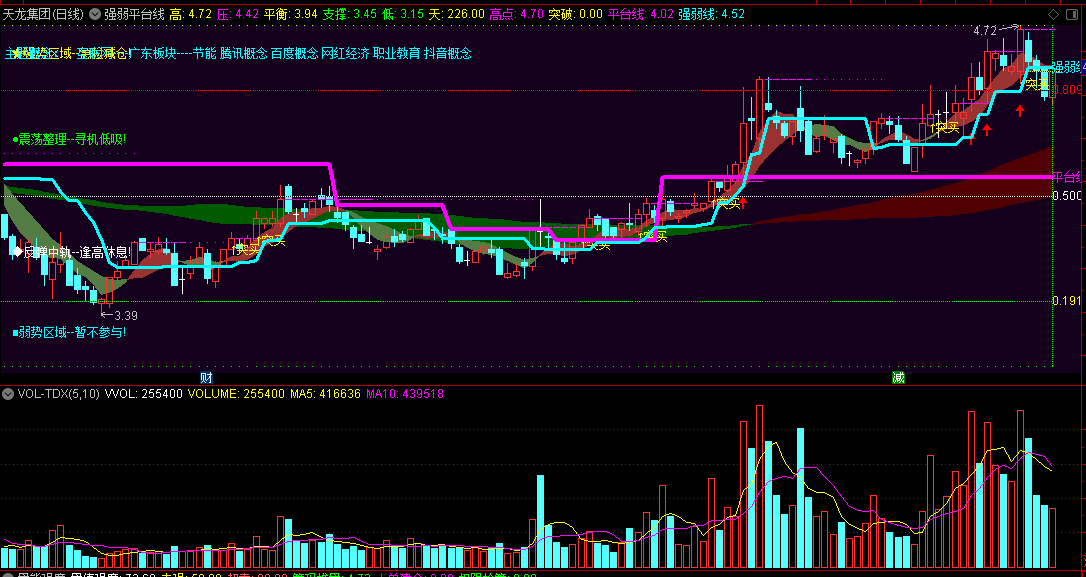The width and height of the screenshot is (1086, 577).
Task: Click the VOLUME: 255400 value
Action: point(236,394)
